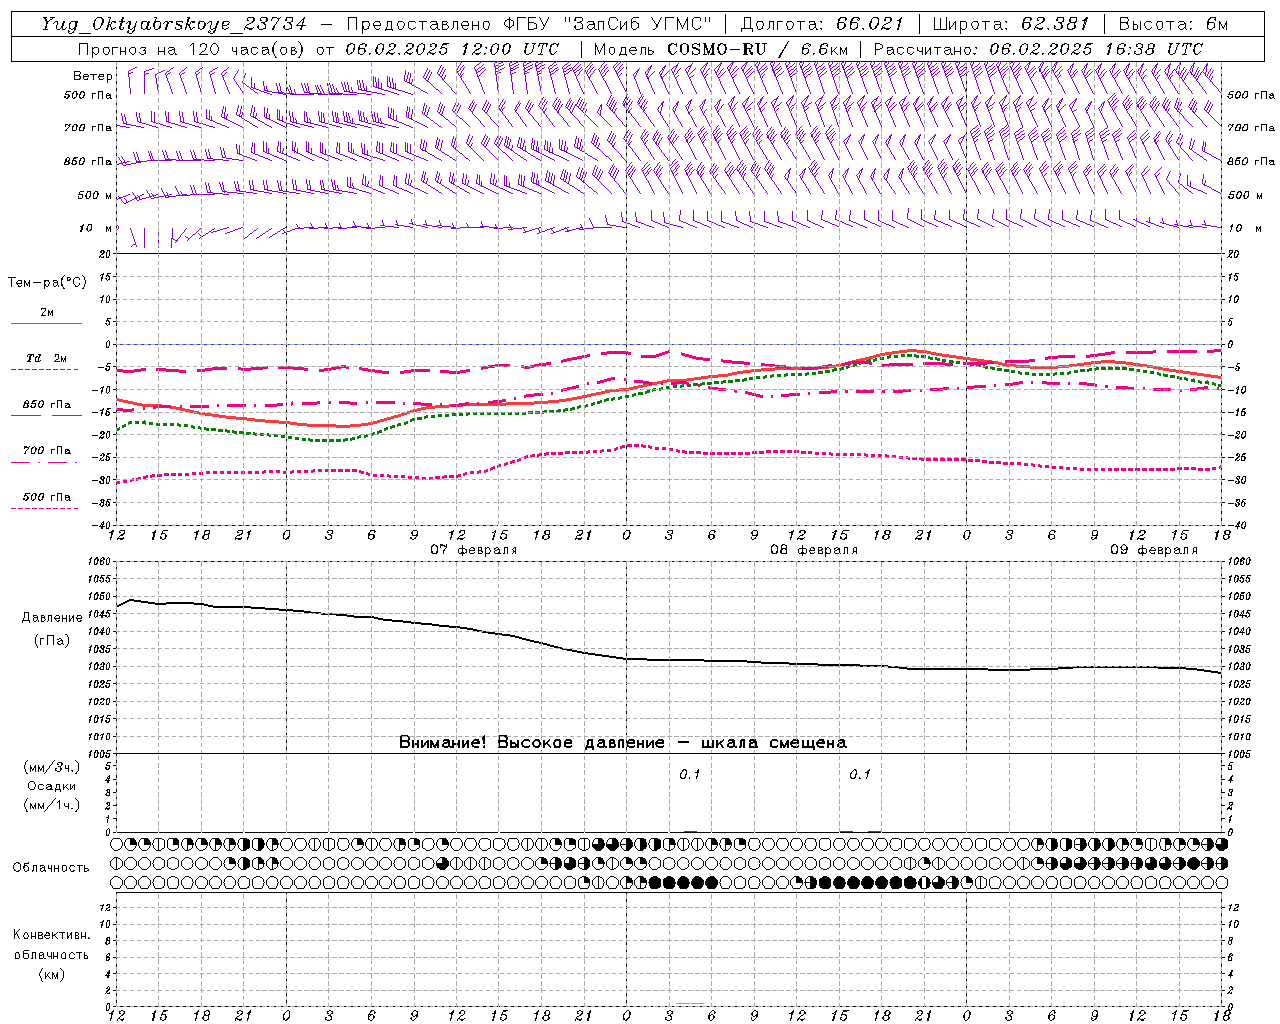Click the '(гПа)' unit under Давление

[52, 640]
